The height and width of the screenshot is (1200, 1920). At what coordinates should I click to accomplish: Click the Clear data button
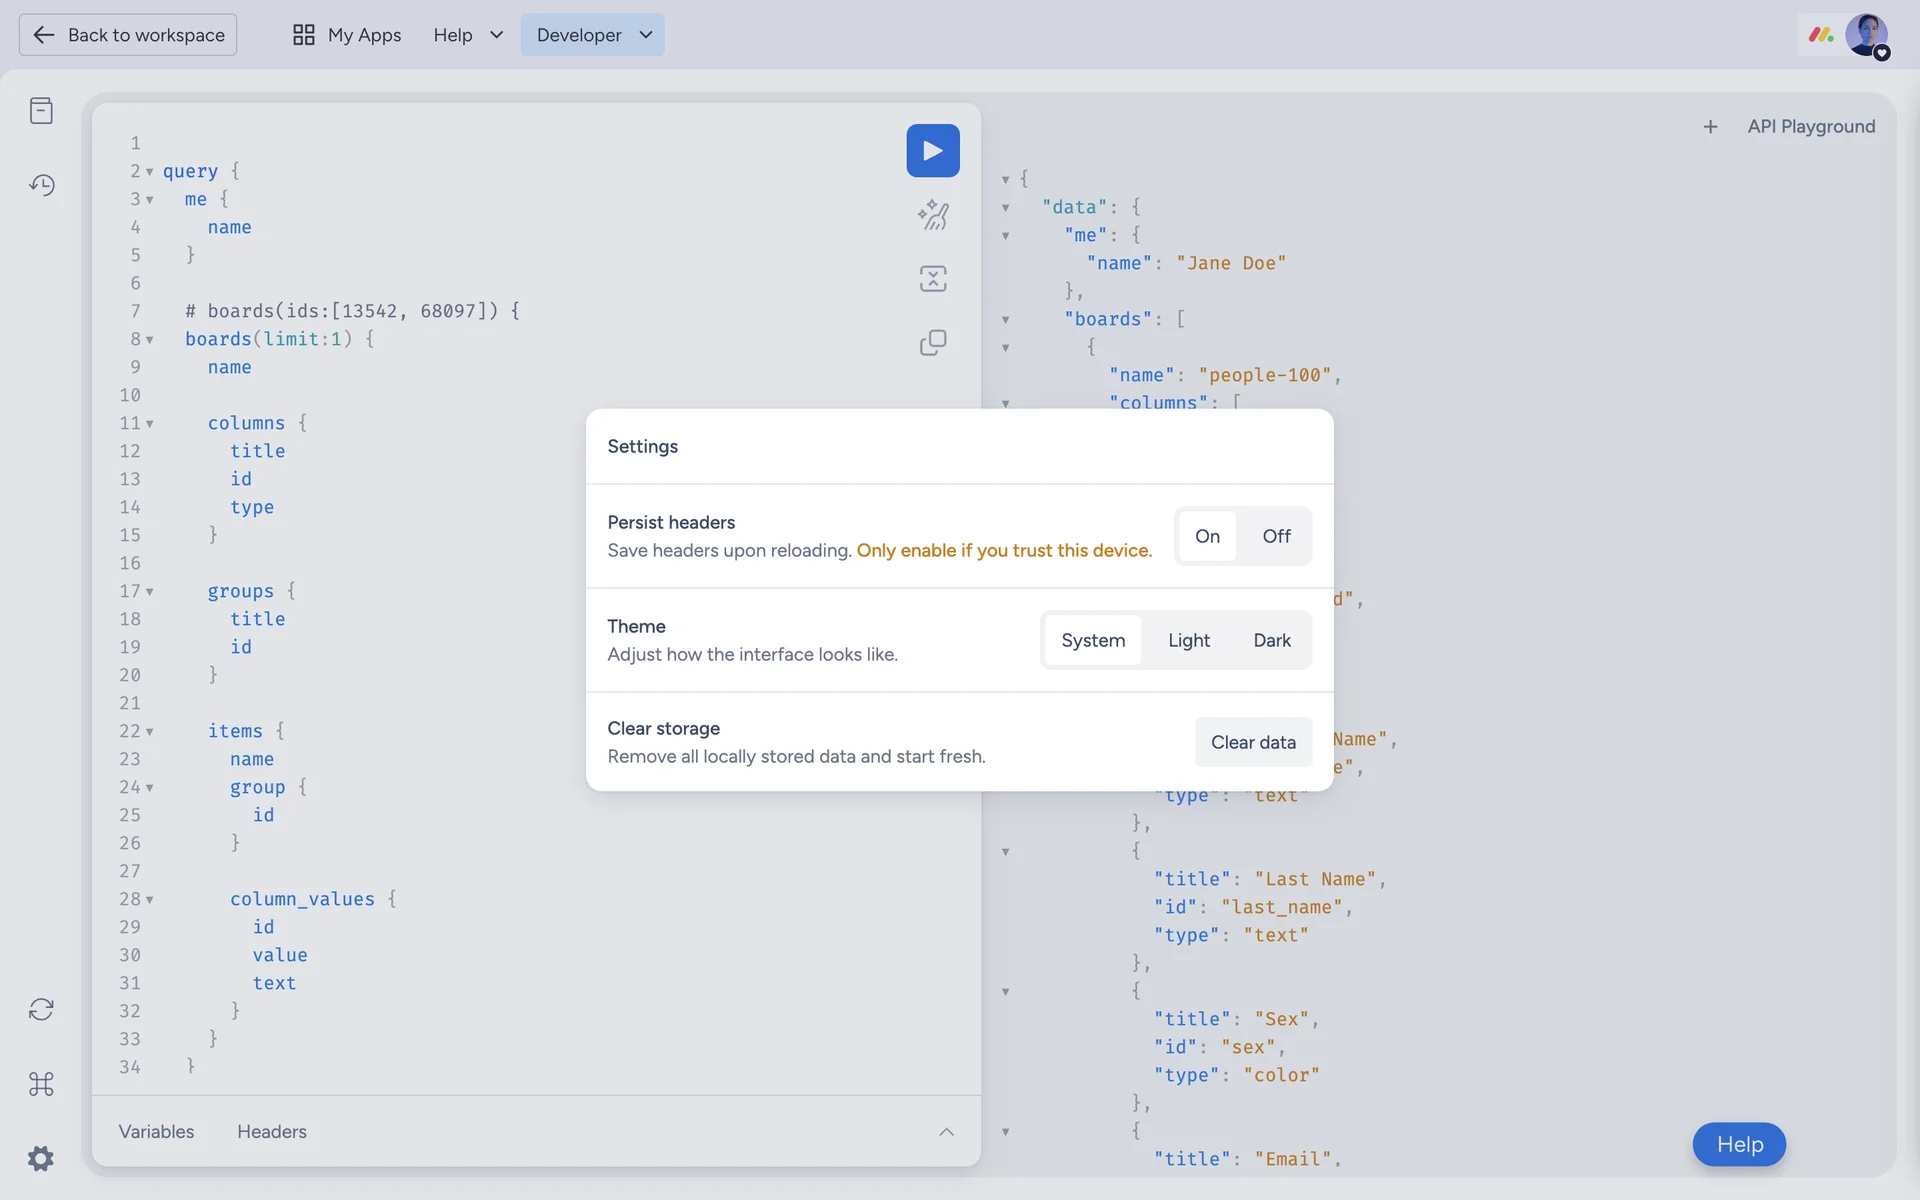point(1253,742)
